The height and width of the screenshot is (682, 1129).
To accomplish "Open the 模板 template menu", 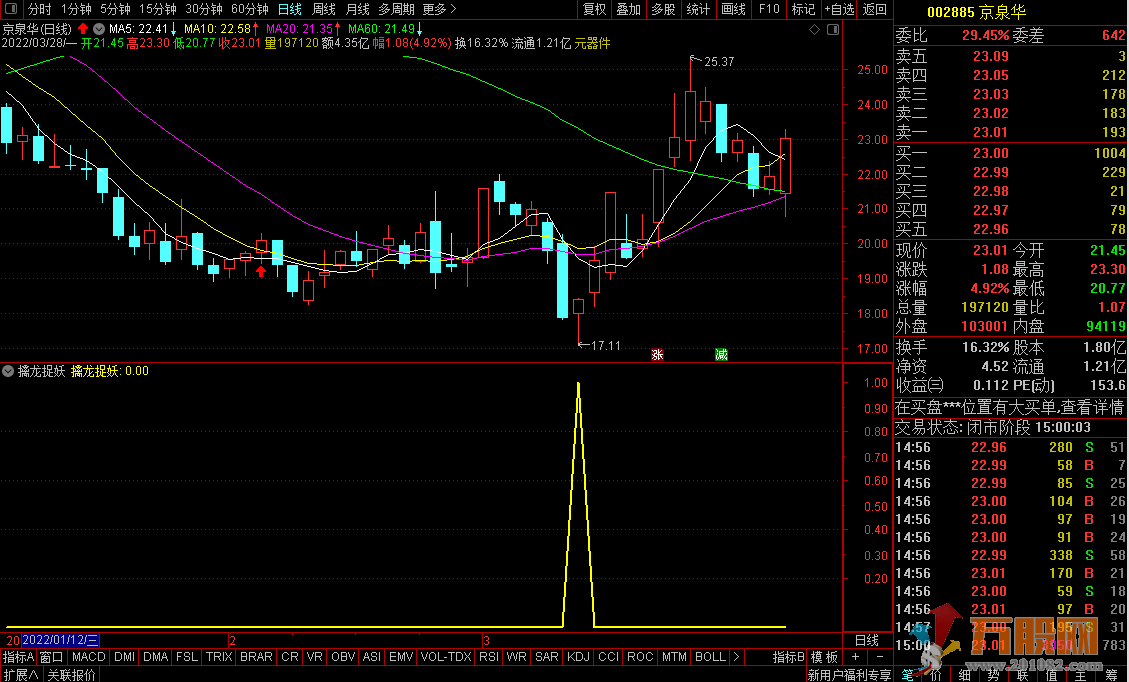I will pos(824,657).
